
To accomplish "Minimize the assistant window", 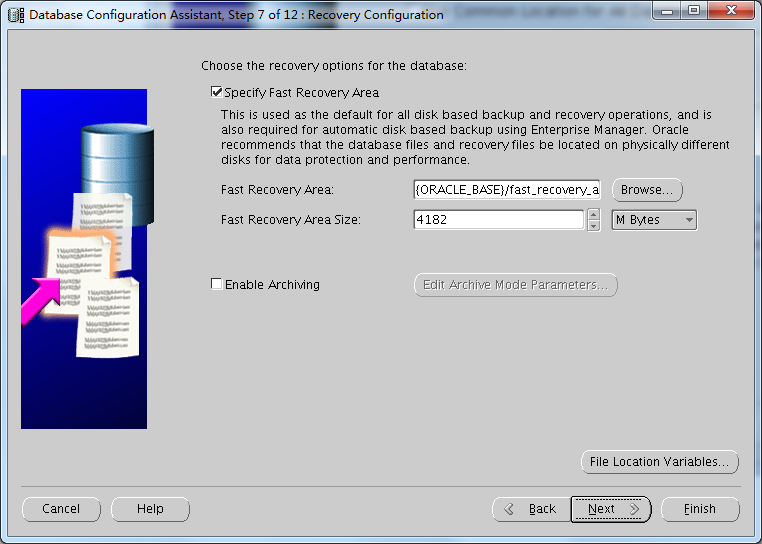I will [x=667, y=10].
